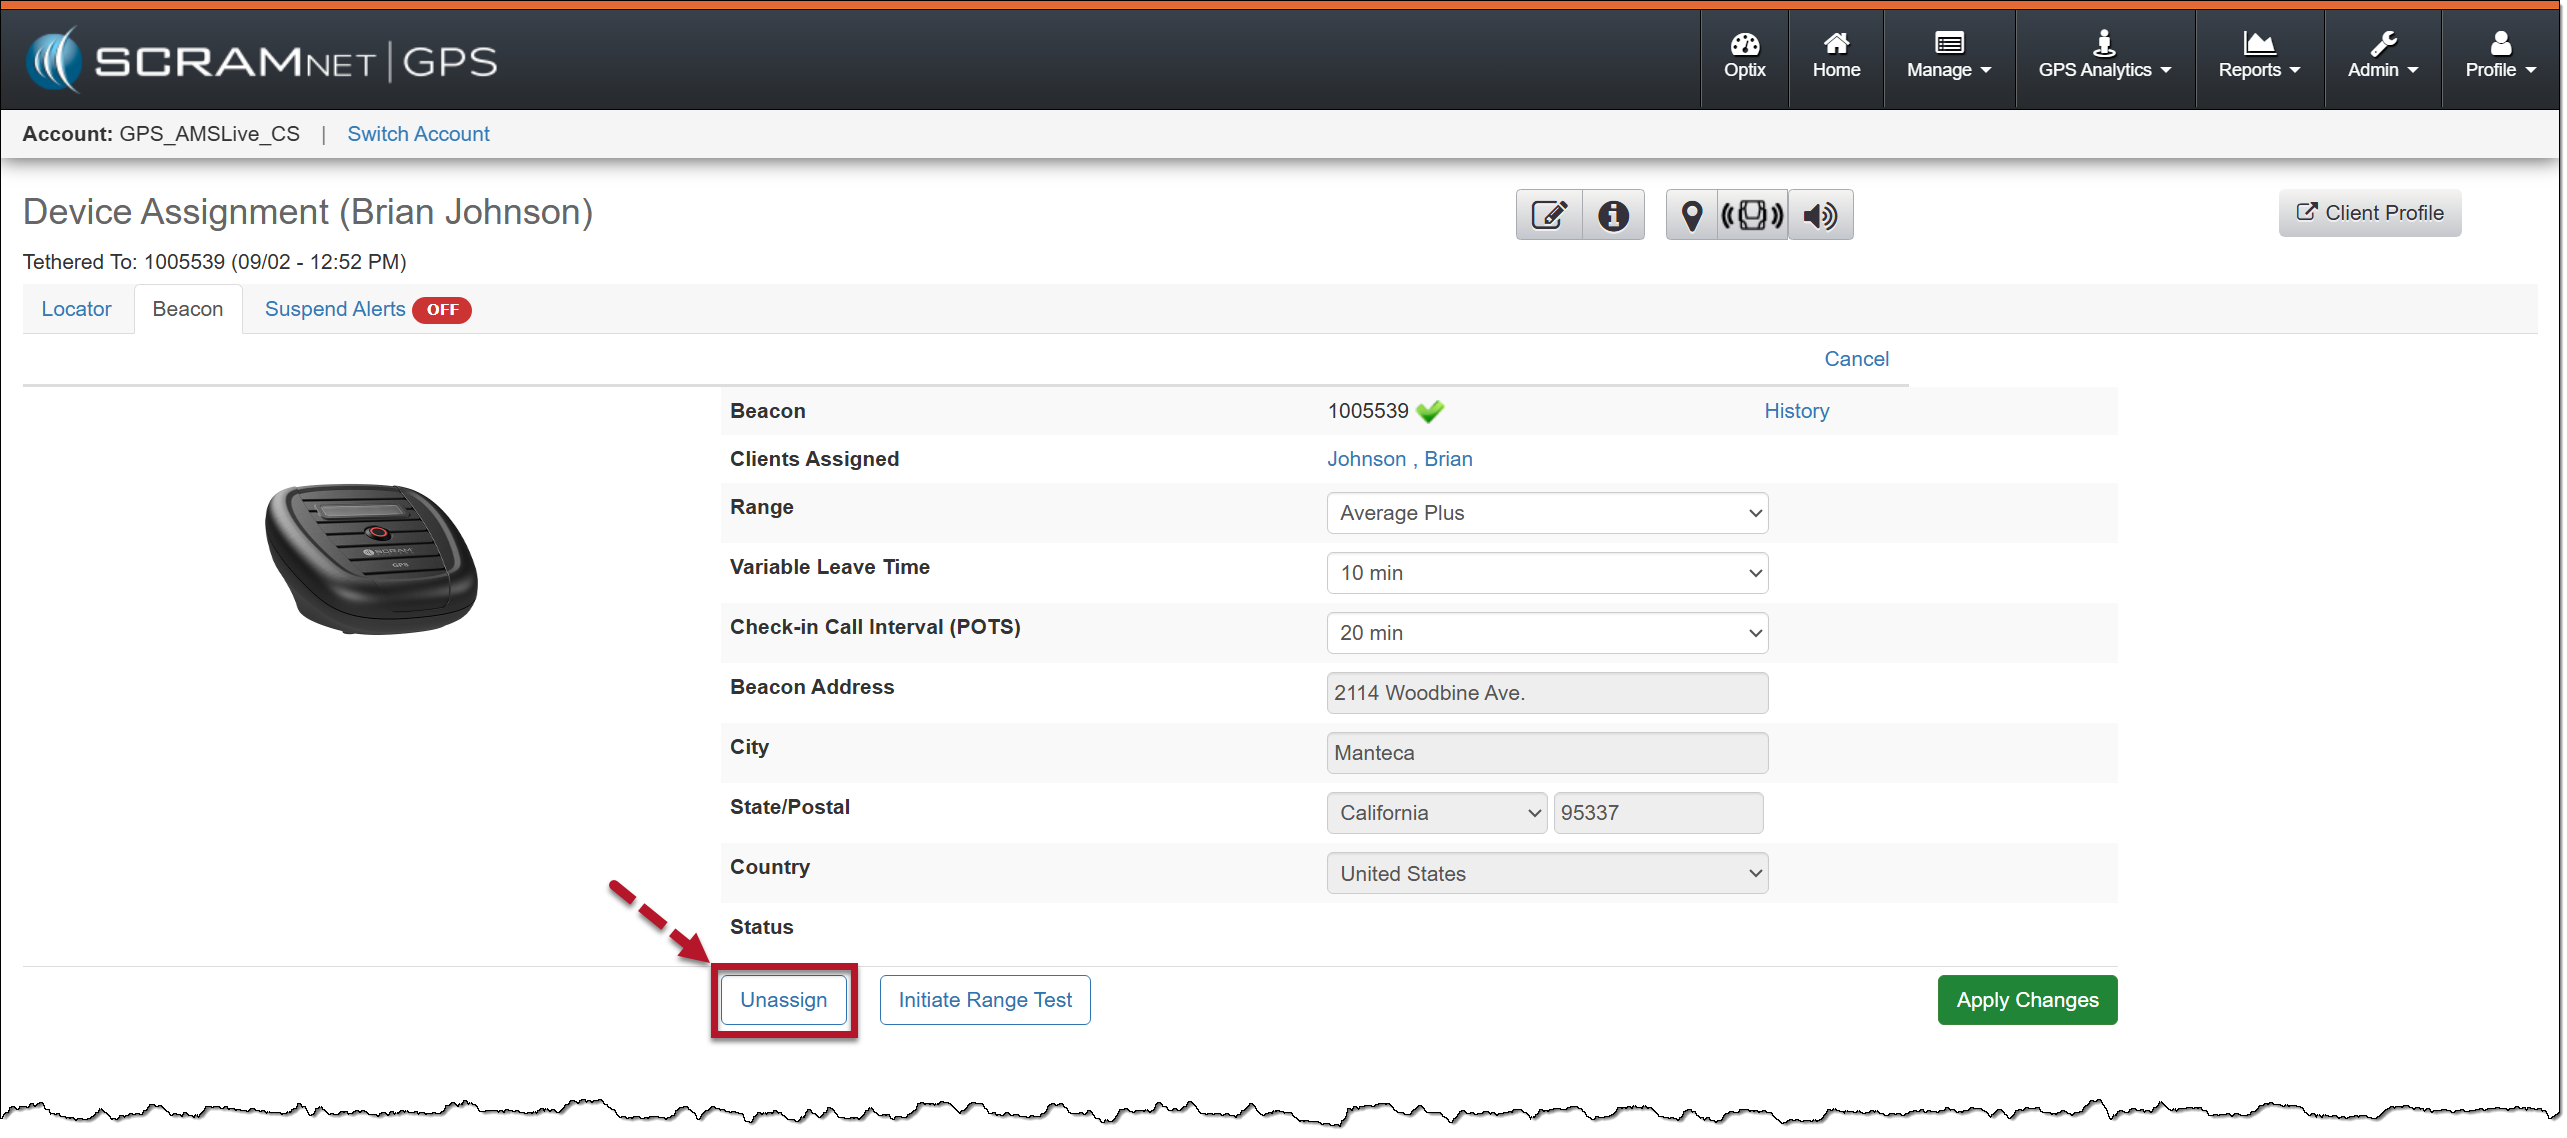Viewport: 2567px width, 1138px height.
Task: Click the edit pencil icon button
Action: coord(1548,215)
